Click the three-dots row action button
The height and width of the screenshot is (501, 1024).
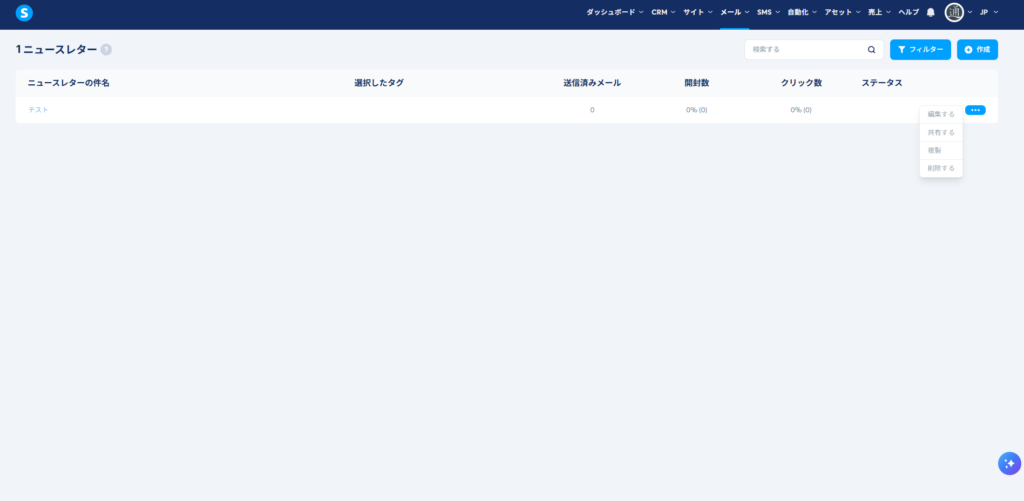[975, 110]
